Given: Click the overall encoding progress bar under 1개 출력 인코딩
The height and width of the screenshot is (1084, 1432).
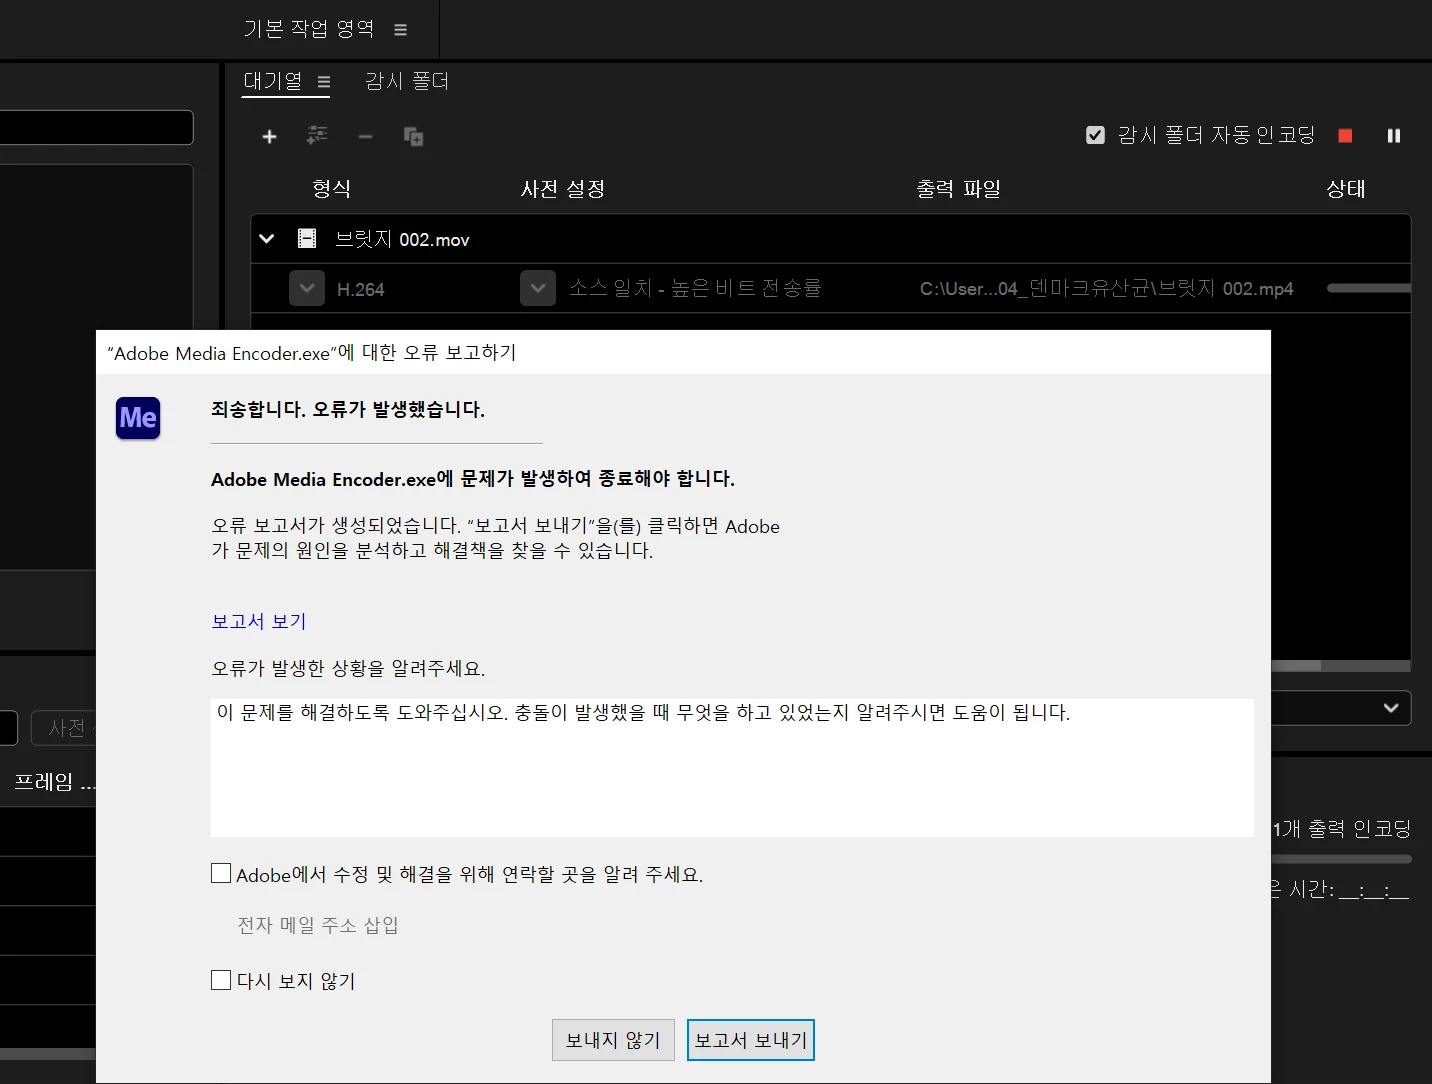Looking at the screenshot, I should 1341,859.
